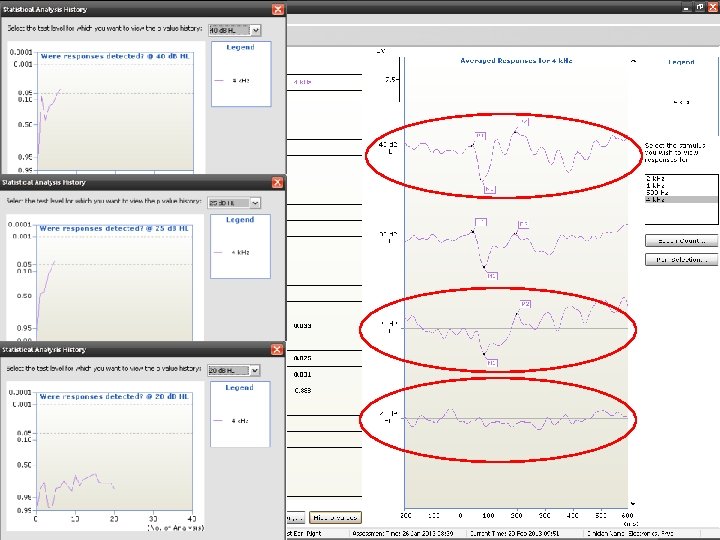Click P2 marker on the third waveform
720x540 pixels.
pos(525,304)
